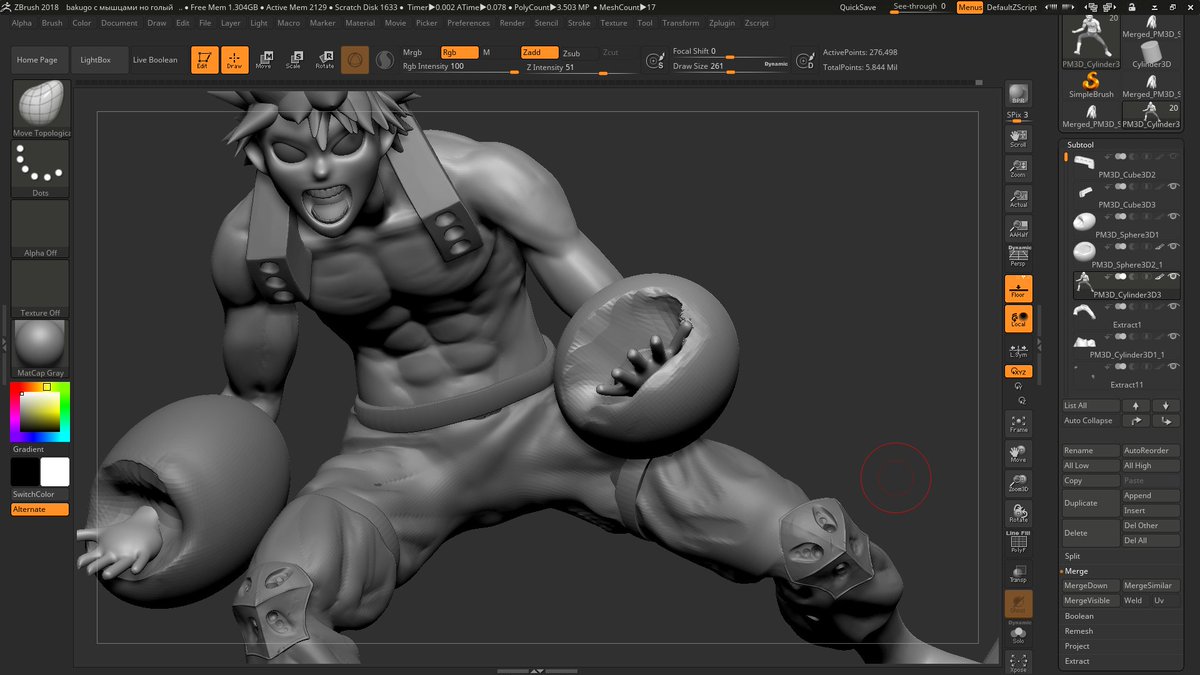Image resolution: width=1200 pixels, height=675 pixels.
Task: Click the right-shelf Rotate view icon
Action: tap(1018, 514)
